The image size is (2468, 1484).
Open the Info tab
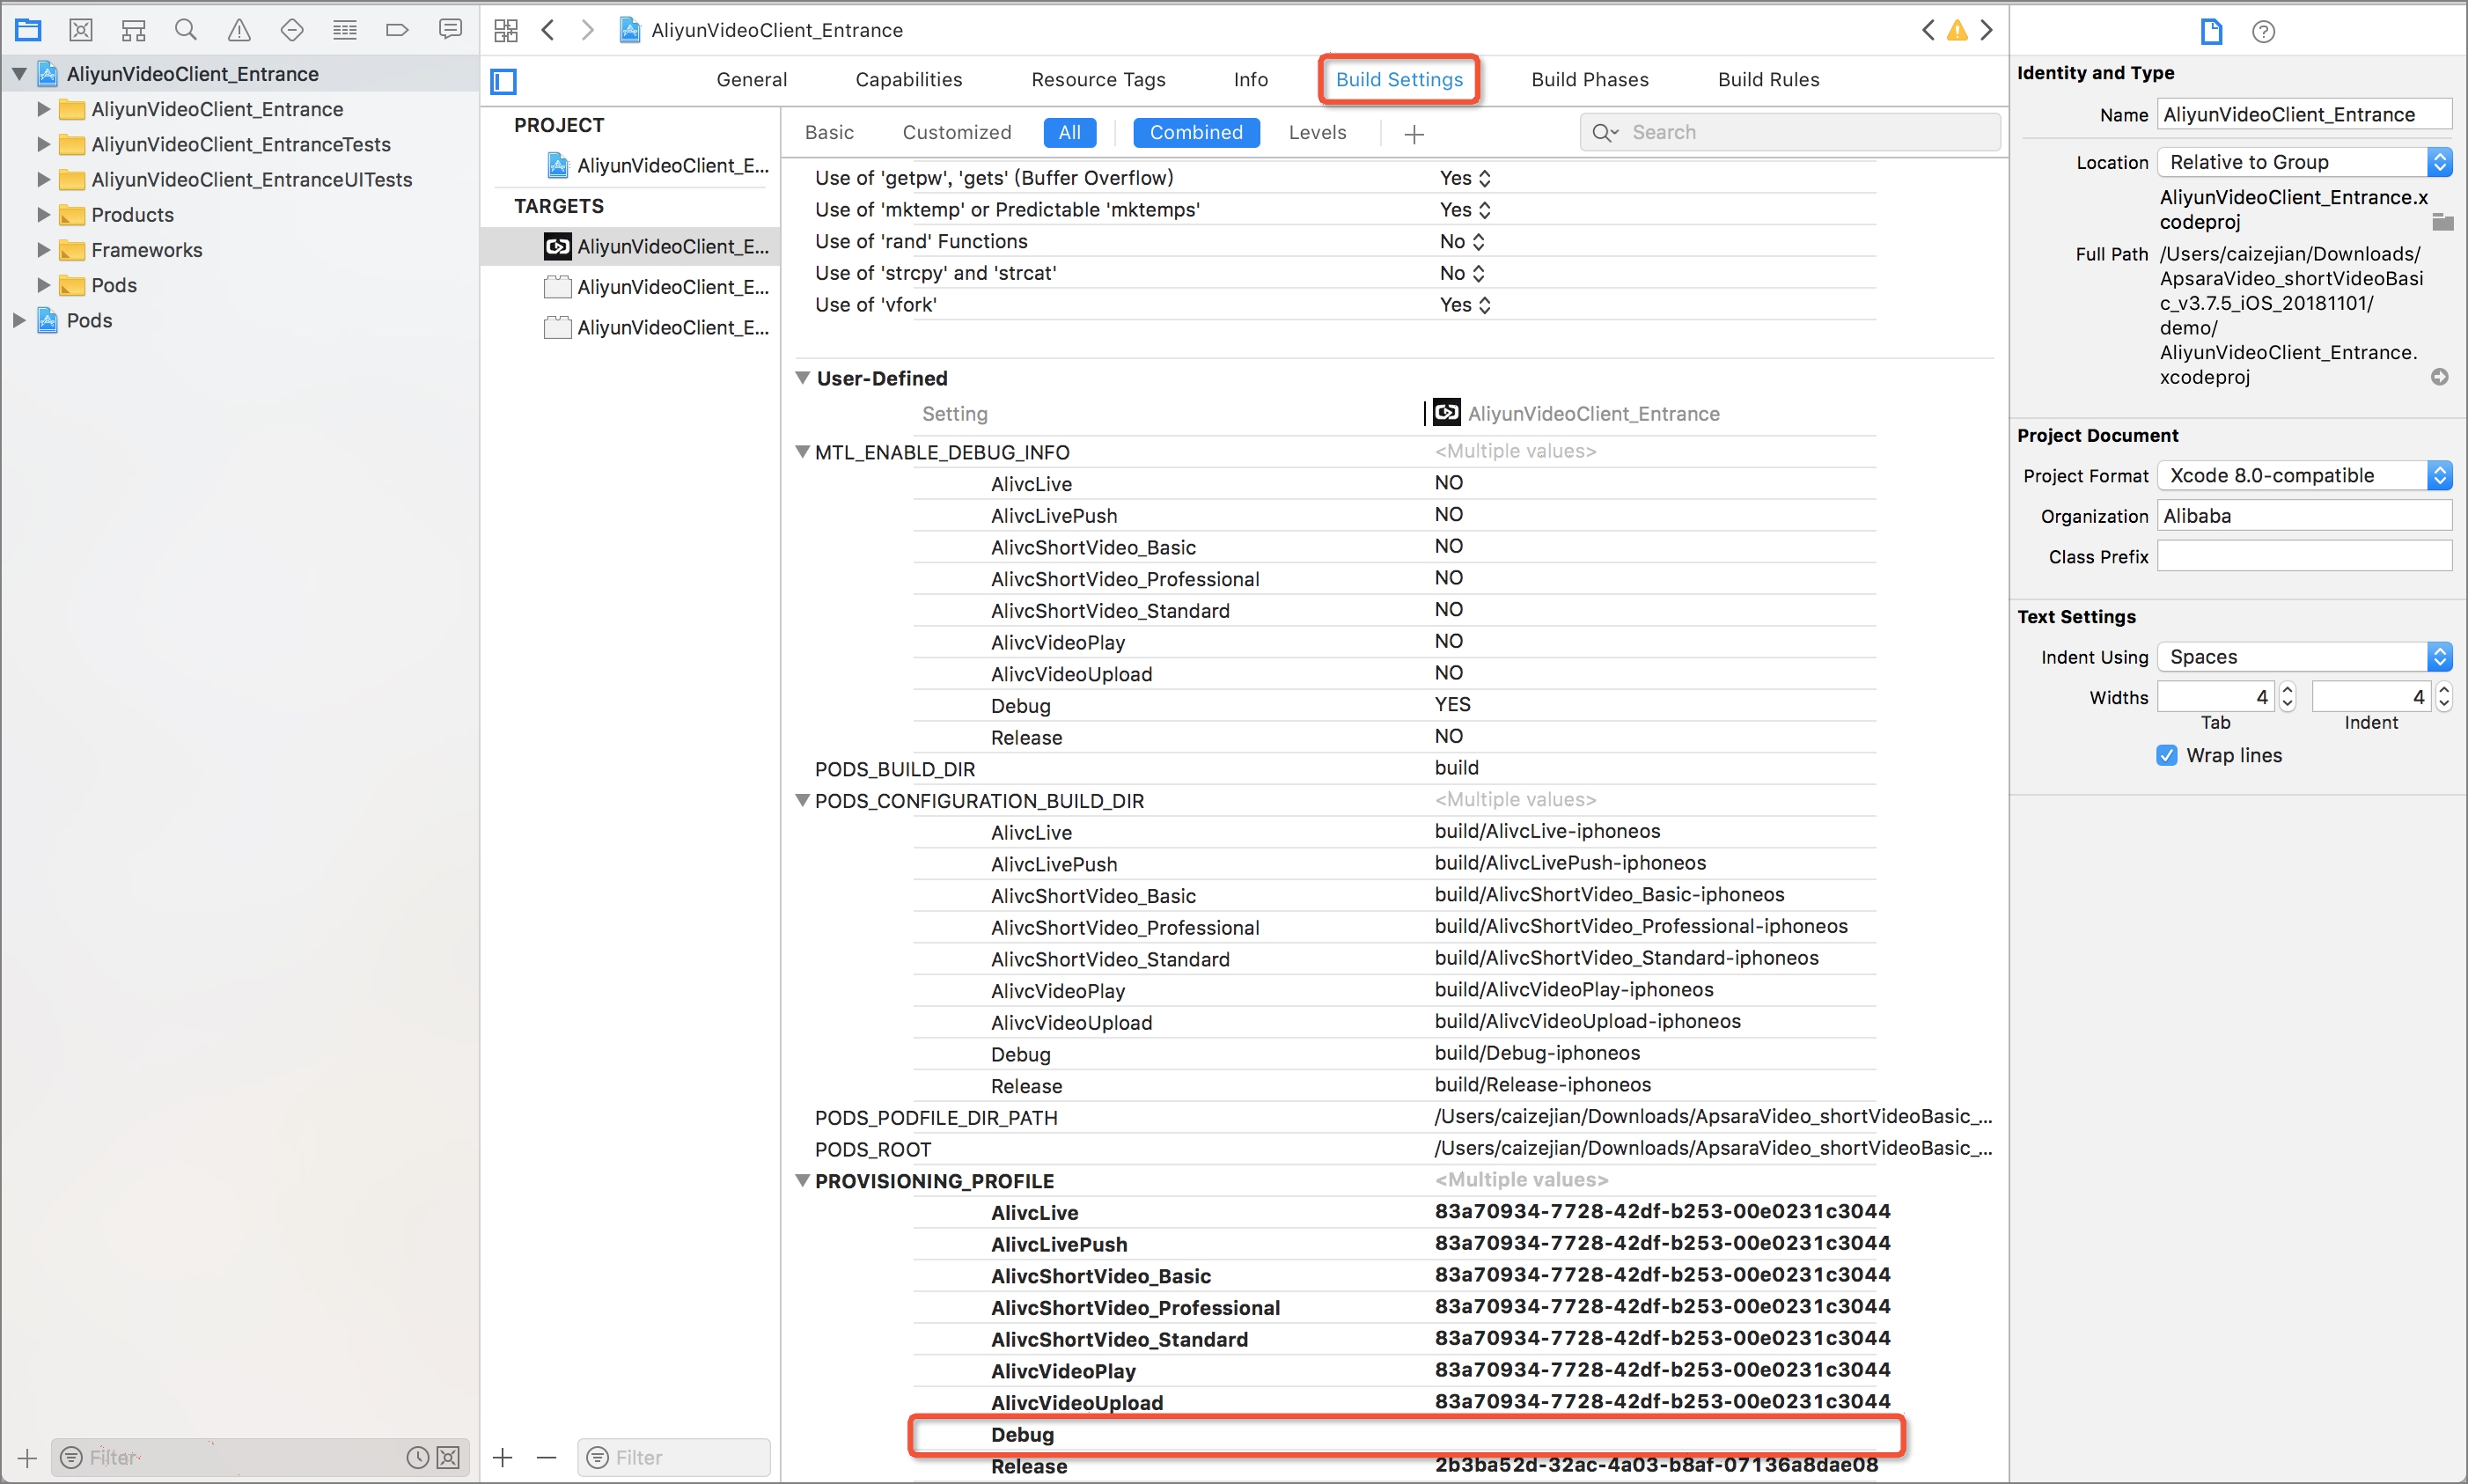(1250, 79)
